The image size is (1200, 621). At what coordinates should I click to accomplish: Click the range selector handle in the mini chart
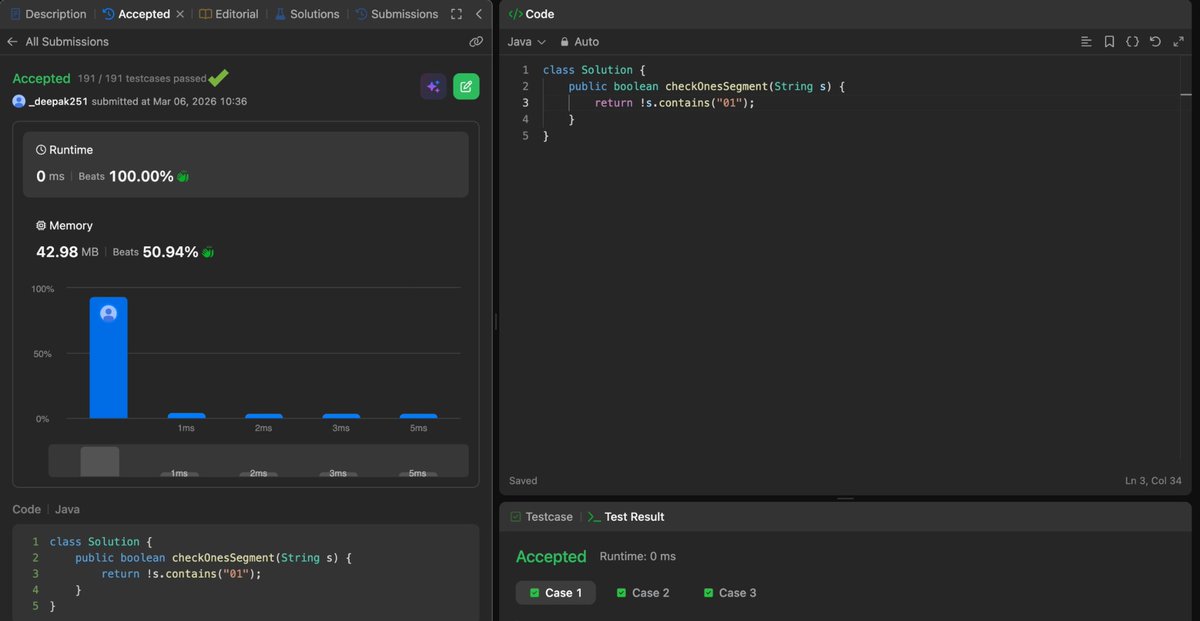(100, 461)
